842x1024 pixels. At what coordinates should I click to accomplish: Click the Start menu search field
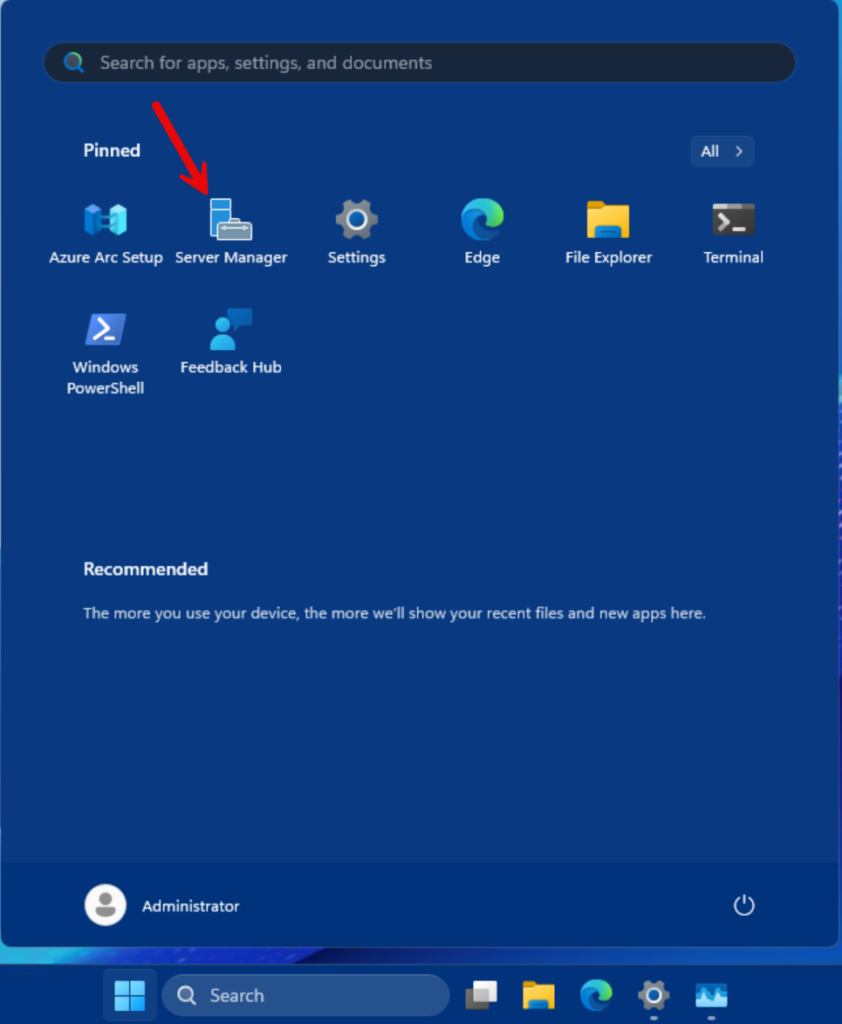[419, 63]
